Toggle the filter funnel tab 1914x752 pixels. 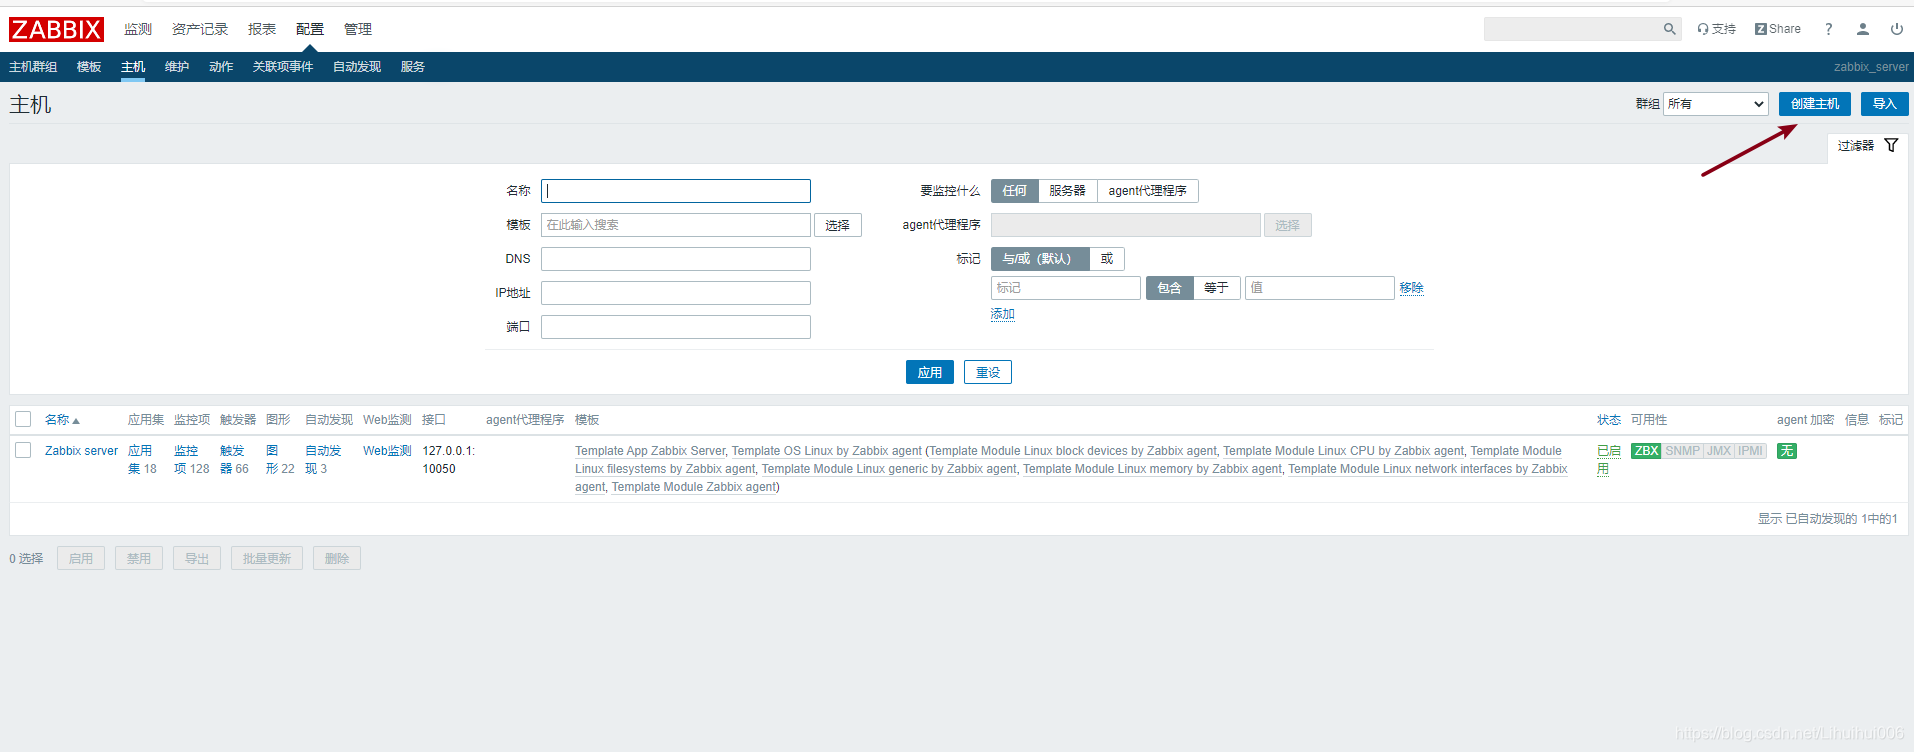(x=1867, y=146)
